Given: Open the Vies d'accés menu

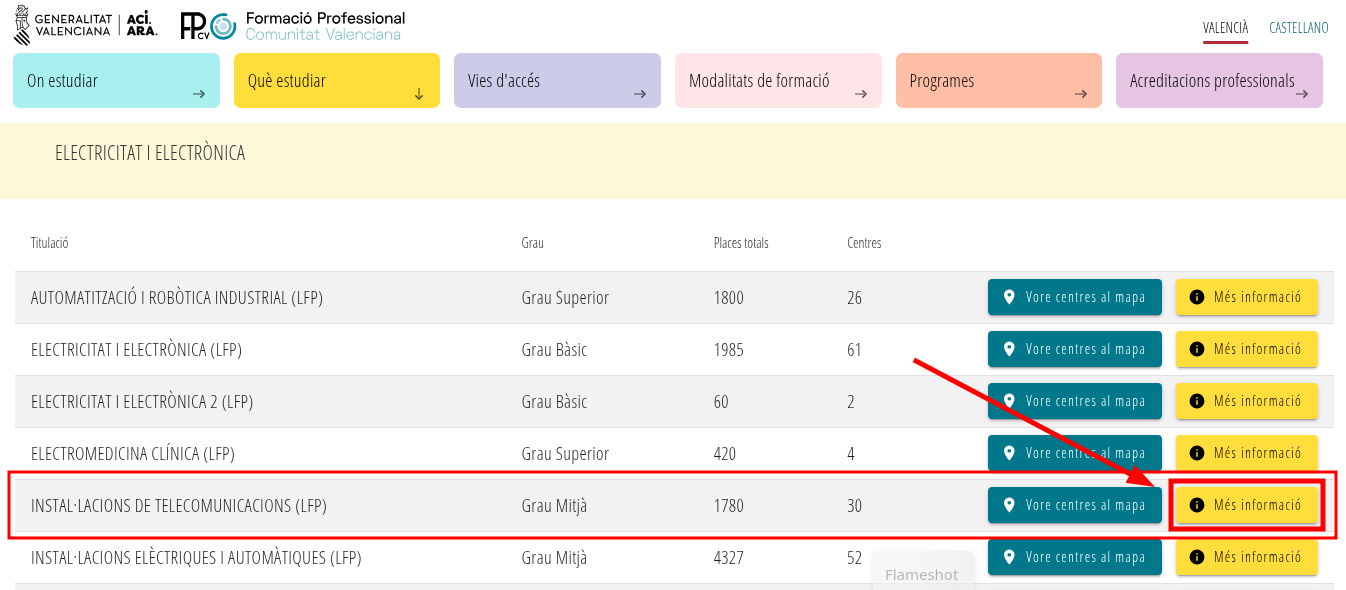Looking at the screenshot, I should click(x=557, y=81).
